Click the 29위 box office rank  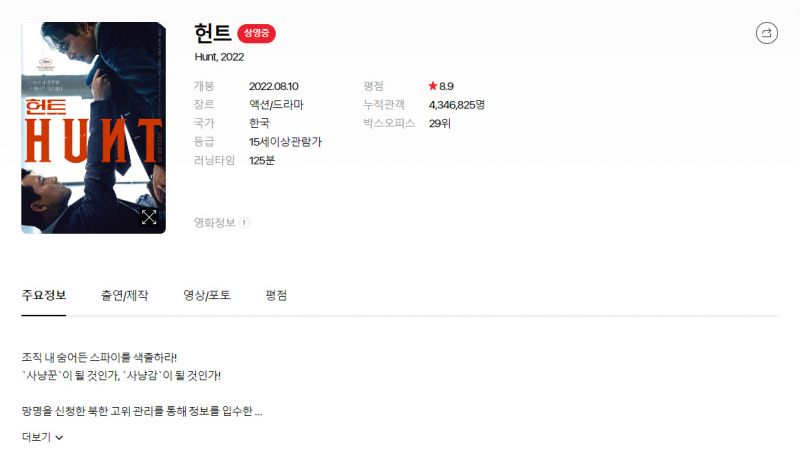point(439,123)
